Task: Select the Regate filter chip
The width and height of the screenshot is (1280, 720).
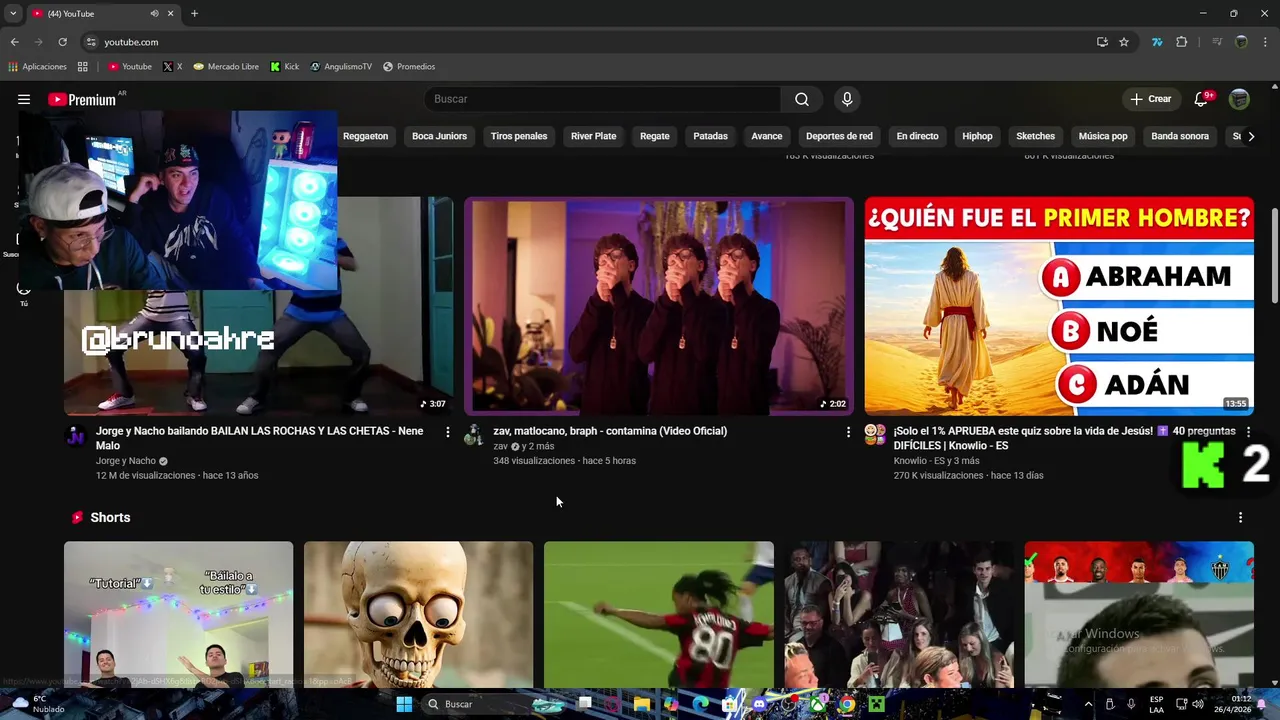Action: [655, 136]
